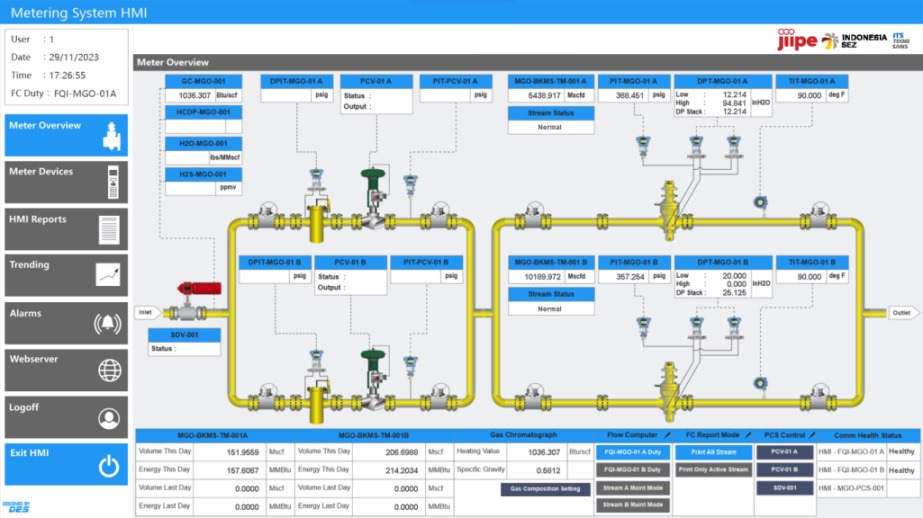Open the Meter Devices page

pos(66,181)
